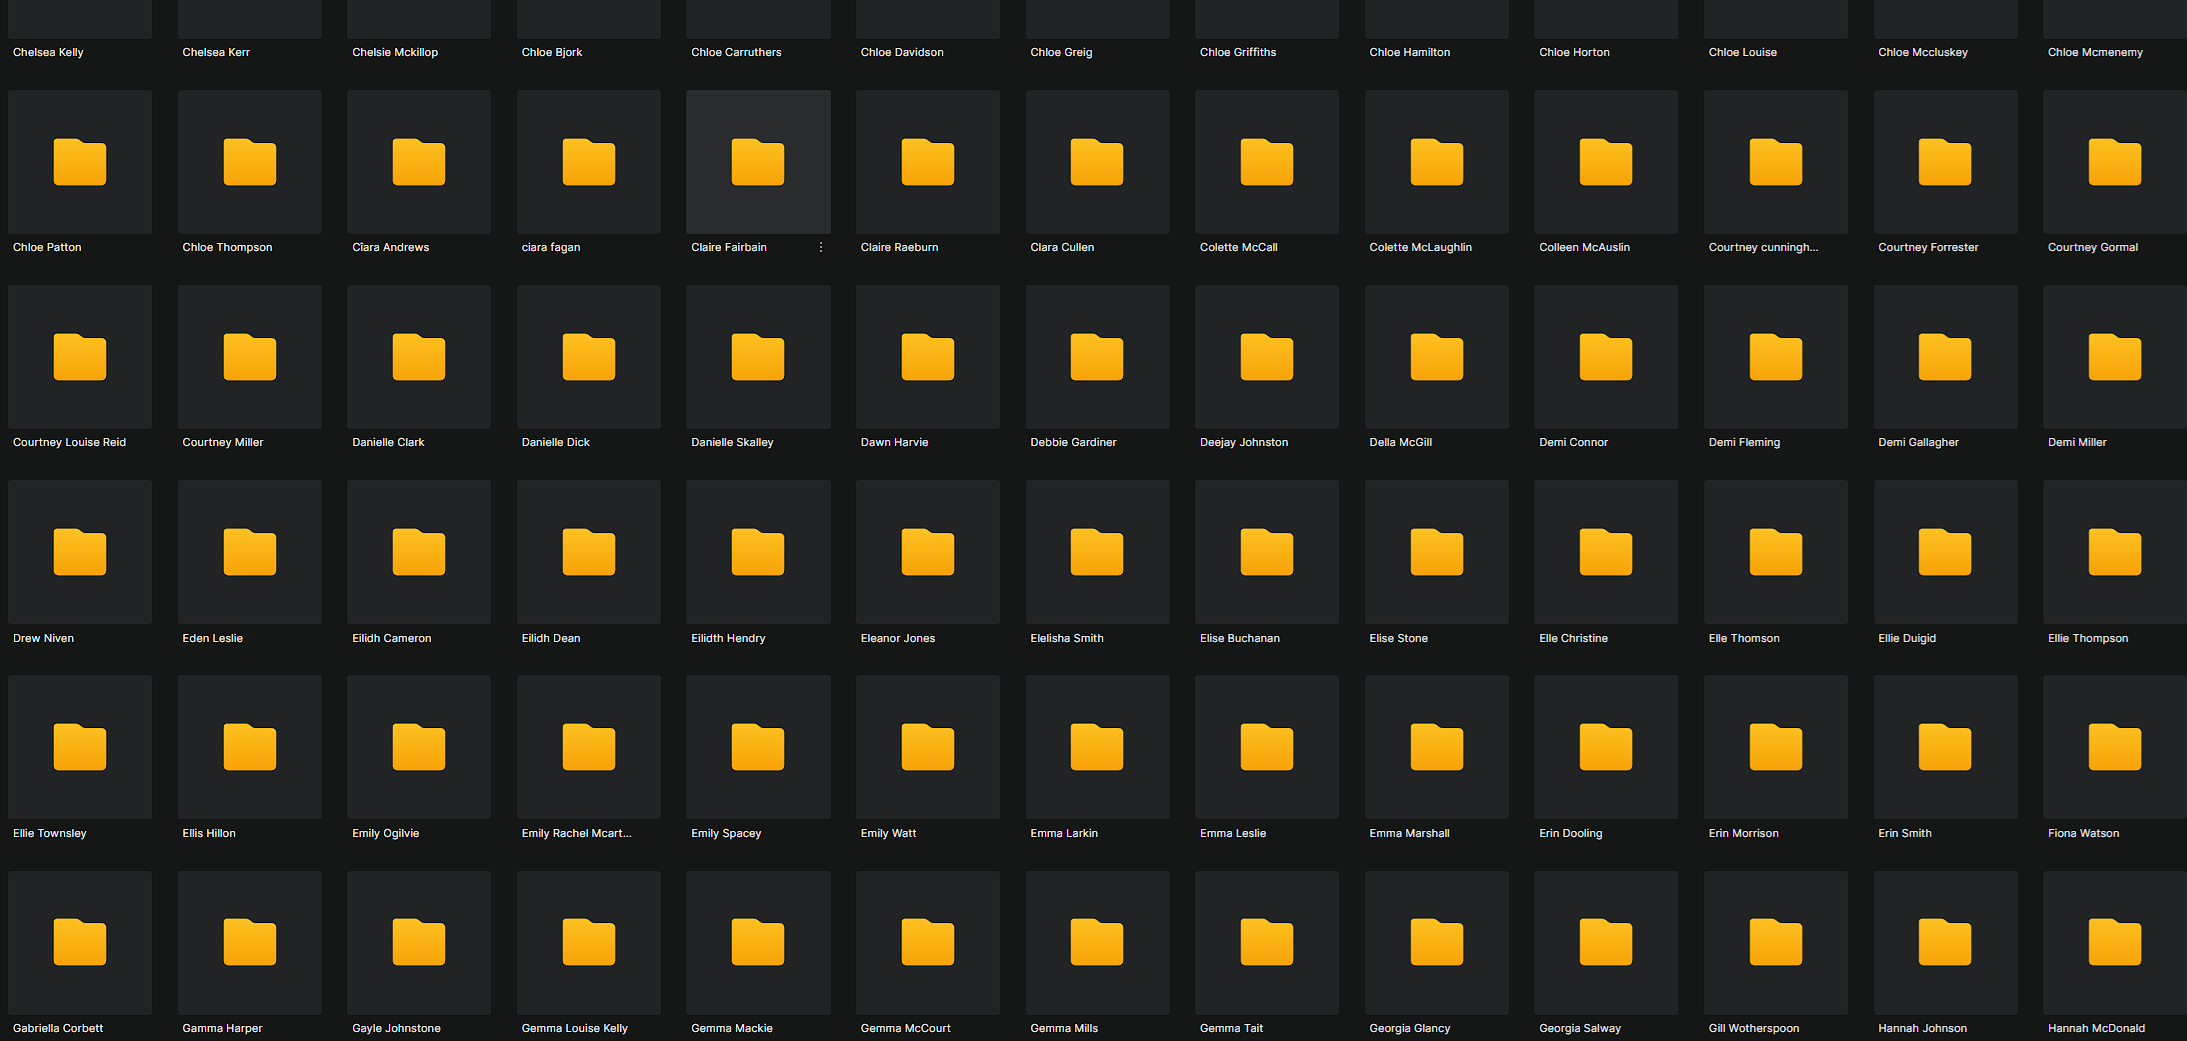Select the Chloe Patton folder icon
Screen dimensions: 2187x1041
80,163
